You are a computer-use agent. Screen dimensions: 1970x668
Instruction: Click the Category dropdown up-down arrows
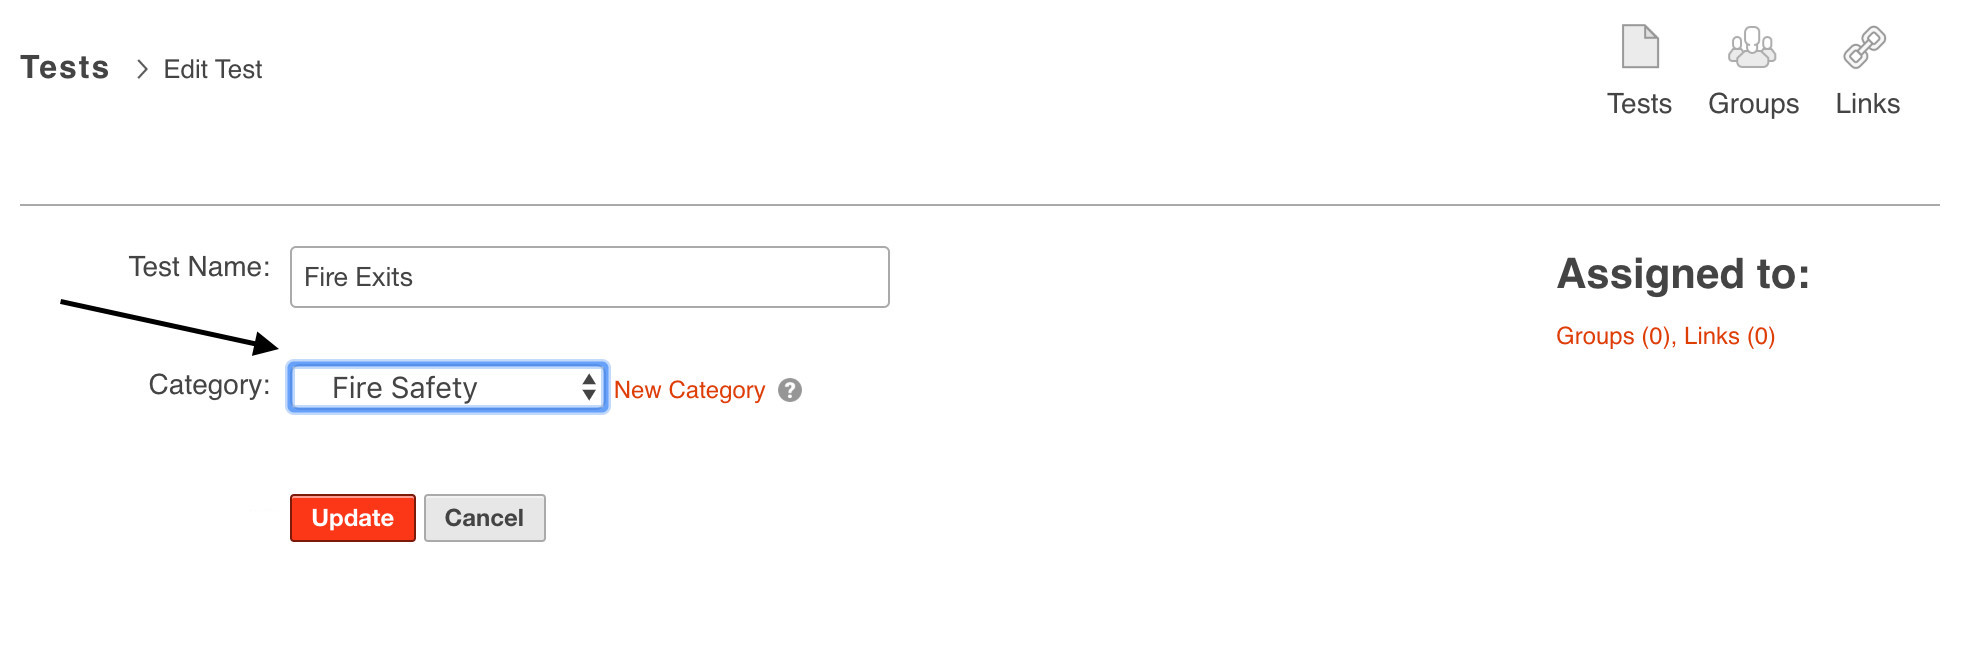589,387
